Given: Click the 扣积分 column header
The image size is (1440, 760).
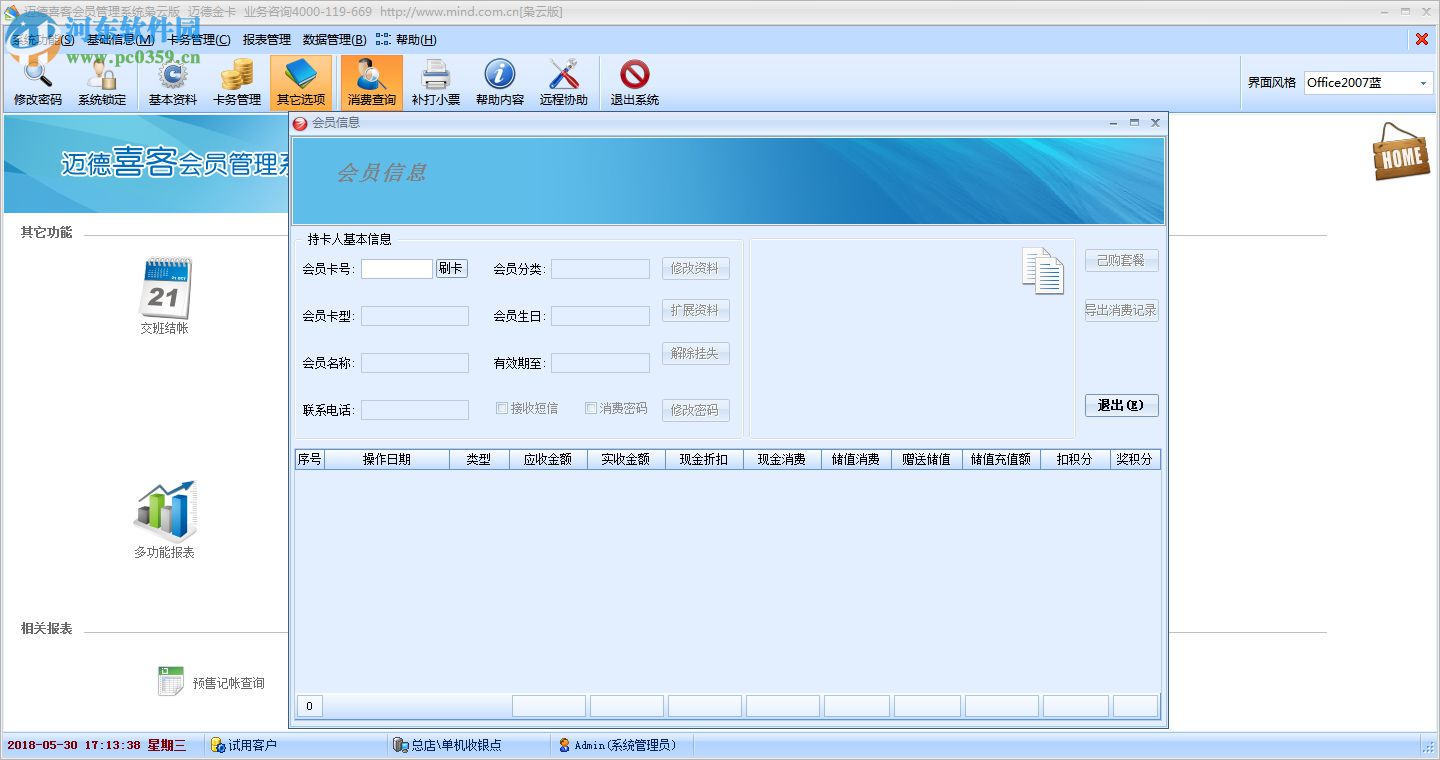Looking at the screenshot, I should [x=1076, y=459].
